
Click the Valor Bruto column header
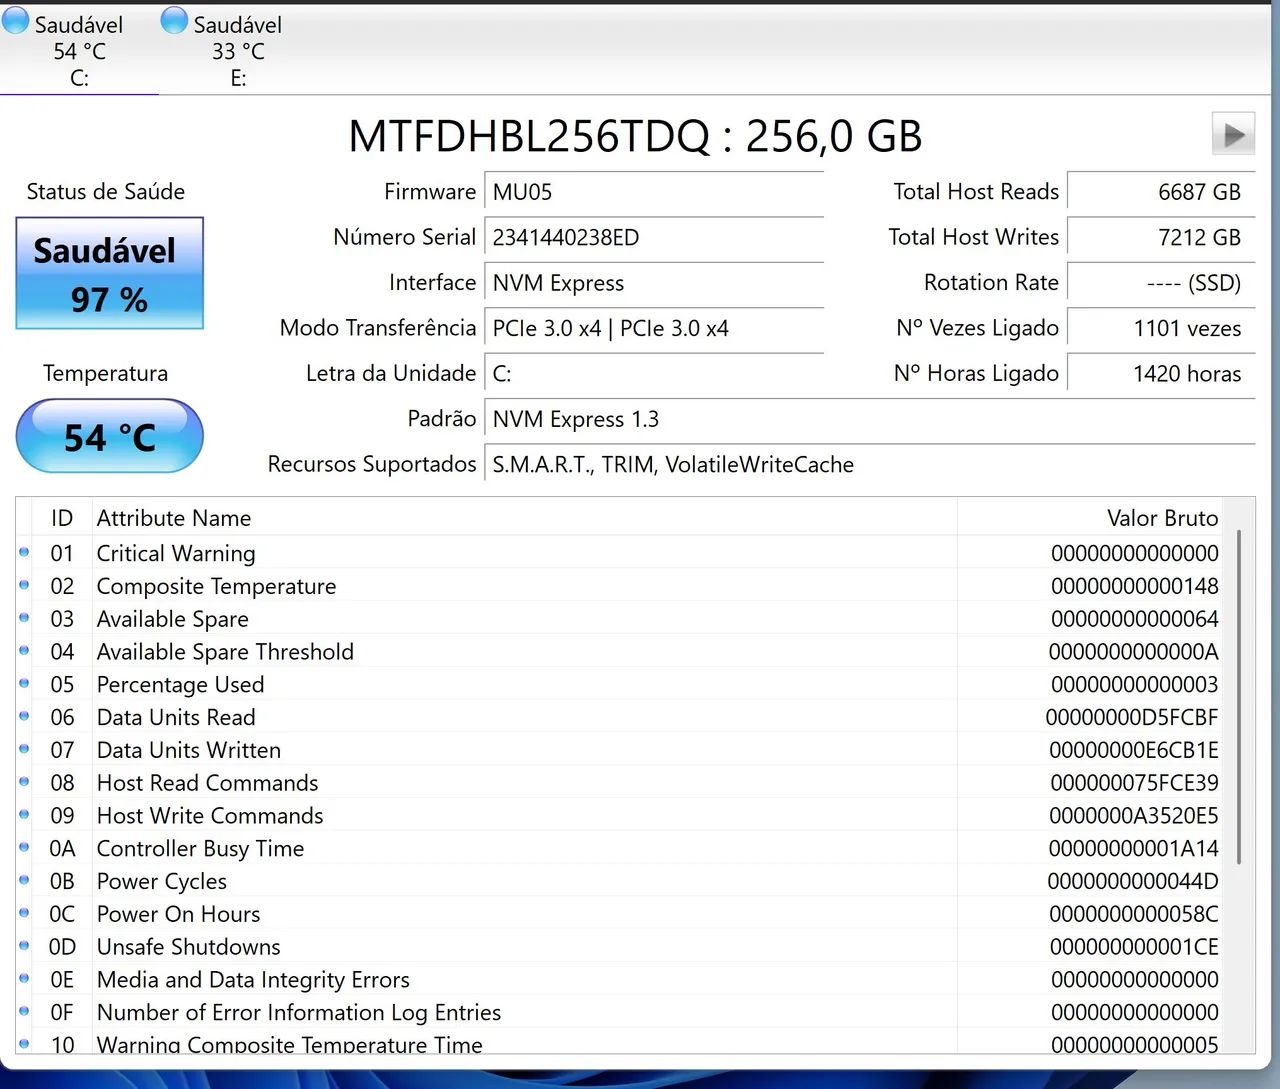tap(1092, 518)
